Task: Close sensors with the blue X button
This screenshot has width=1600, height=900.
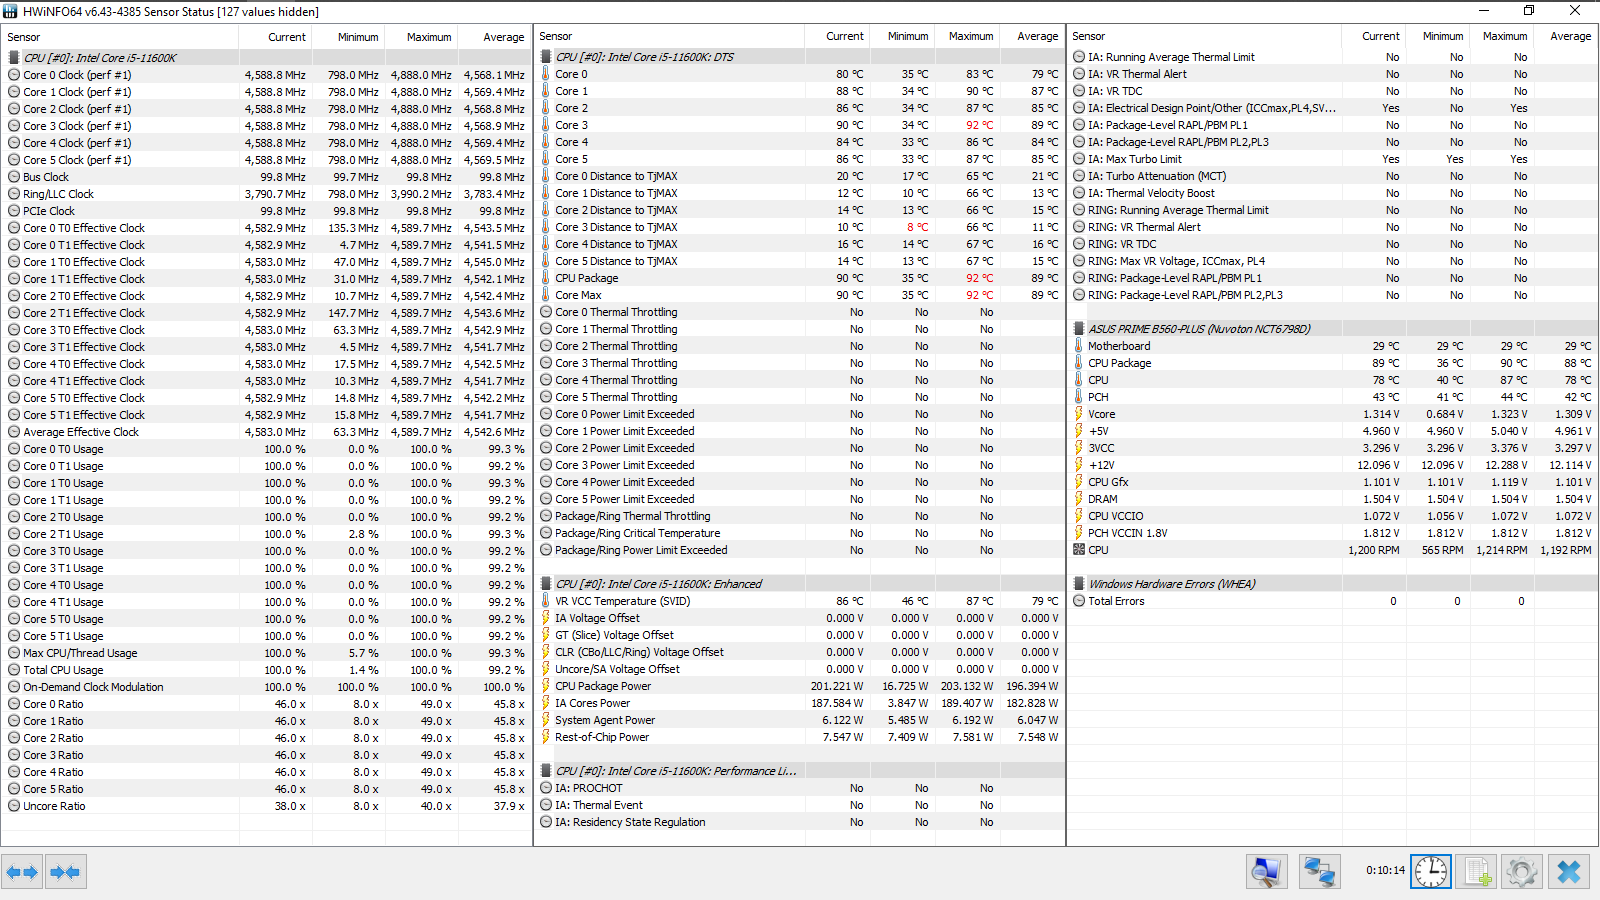Action: 1569,872
